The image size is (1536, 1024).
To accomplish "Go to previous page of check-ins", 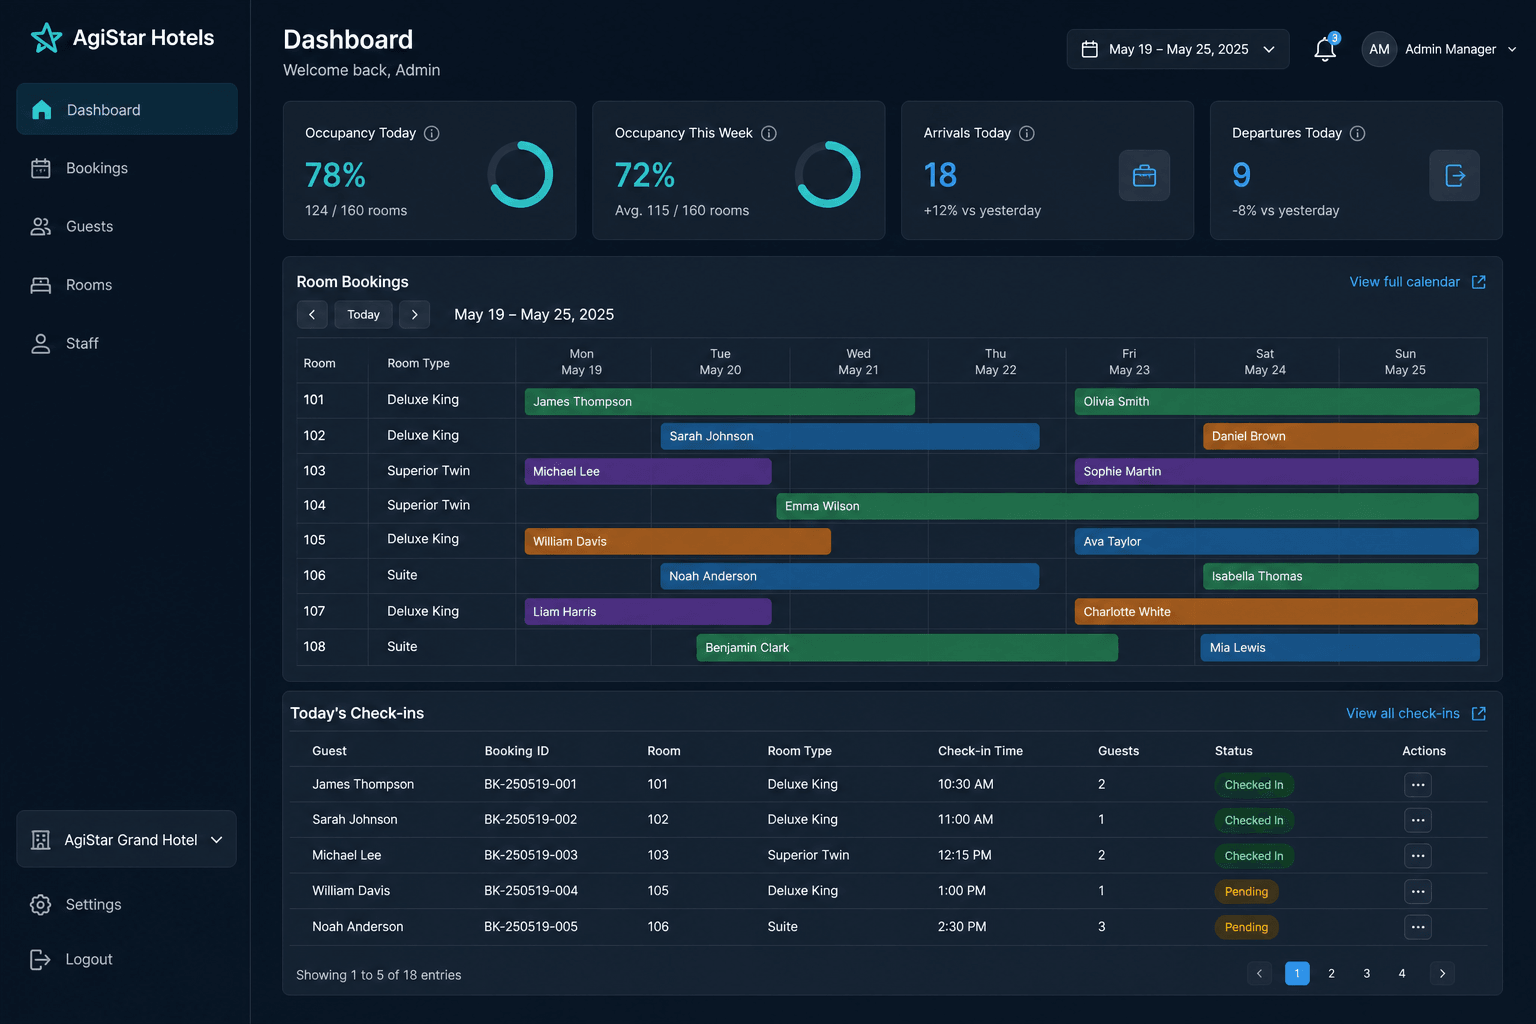I will [1260, 973].
